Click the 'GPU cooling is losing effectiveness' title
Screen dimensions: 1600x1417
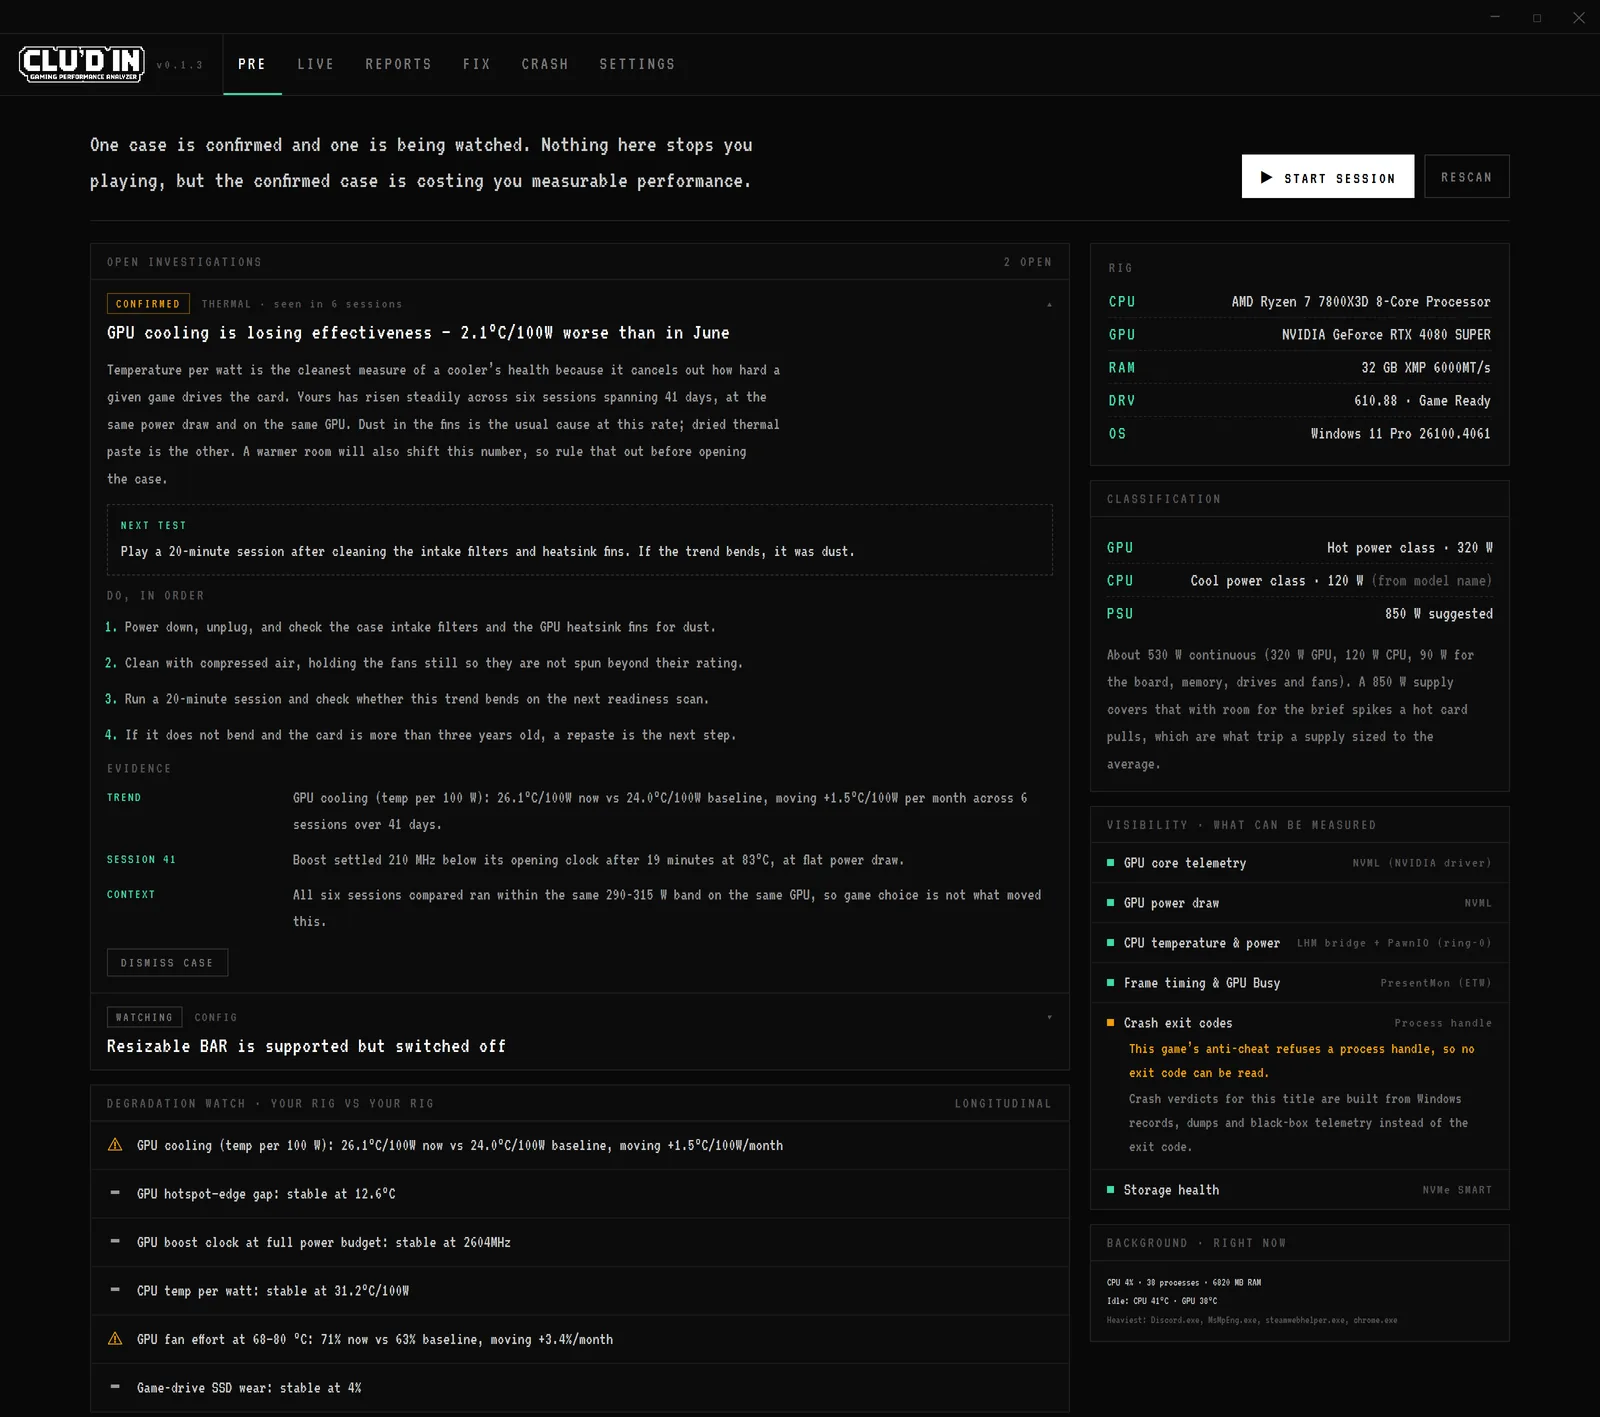point(418,333)
